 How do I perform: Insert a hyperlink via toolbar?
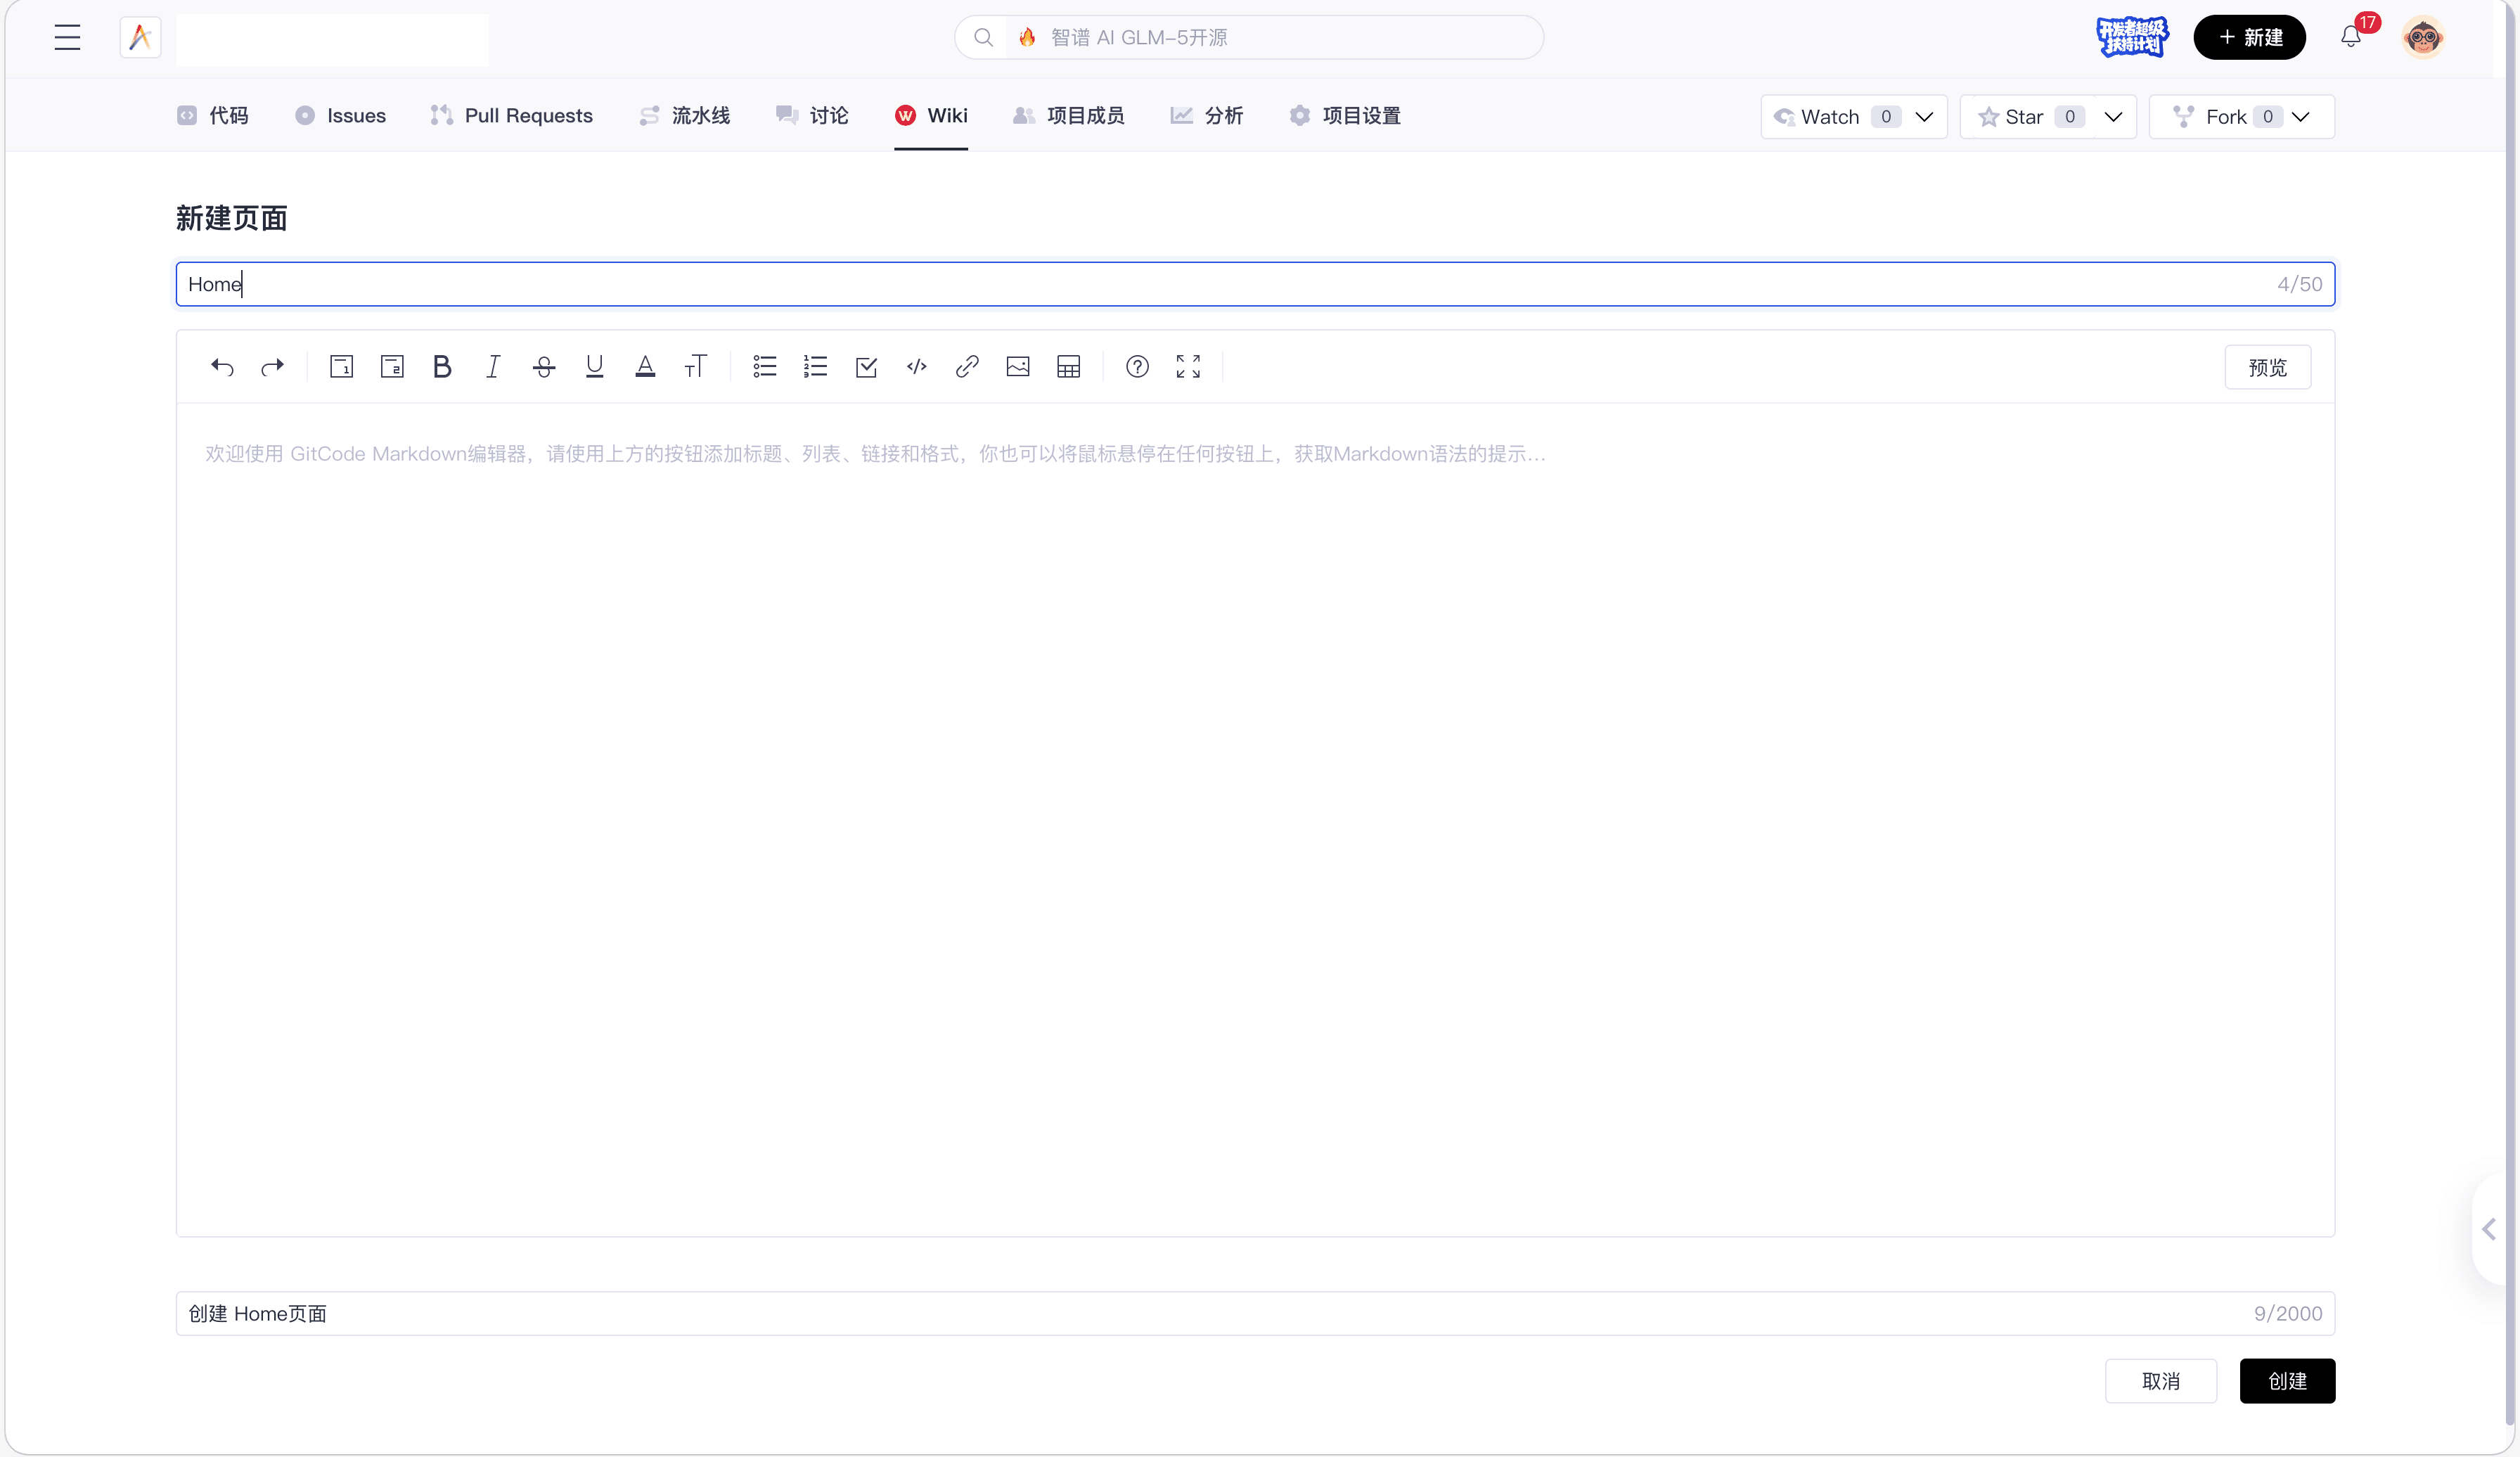tap(967, 367)
